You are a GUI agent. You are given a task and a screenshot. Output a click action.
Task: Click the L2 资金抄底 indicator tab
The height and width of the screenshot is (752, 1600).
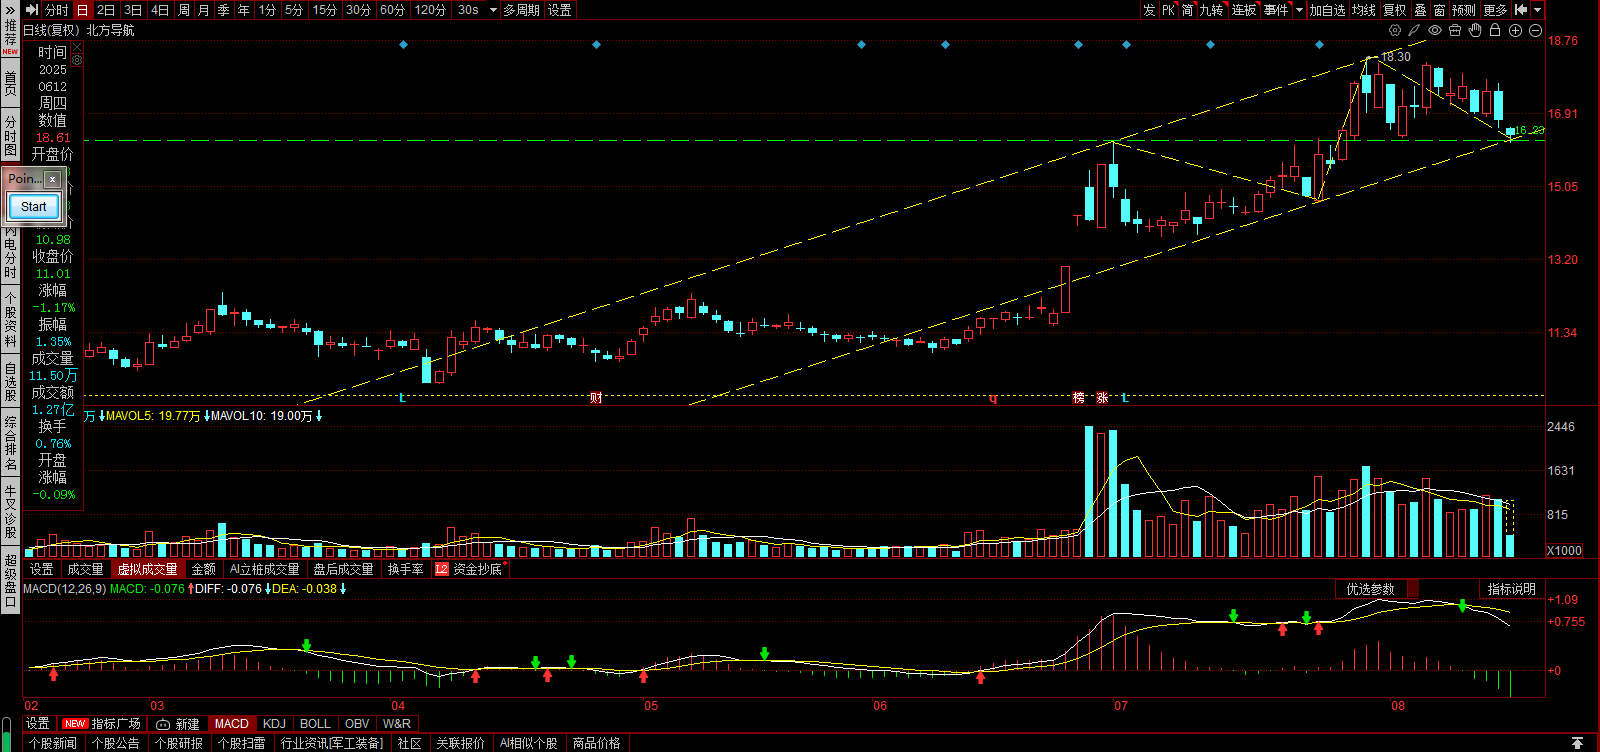[468, 569]
